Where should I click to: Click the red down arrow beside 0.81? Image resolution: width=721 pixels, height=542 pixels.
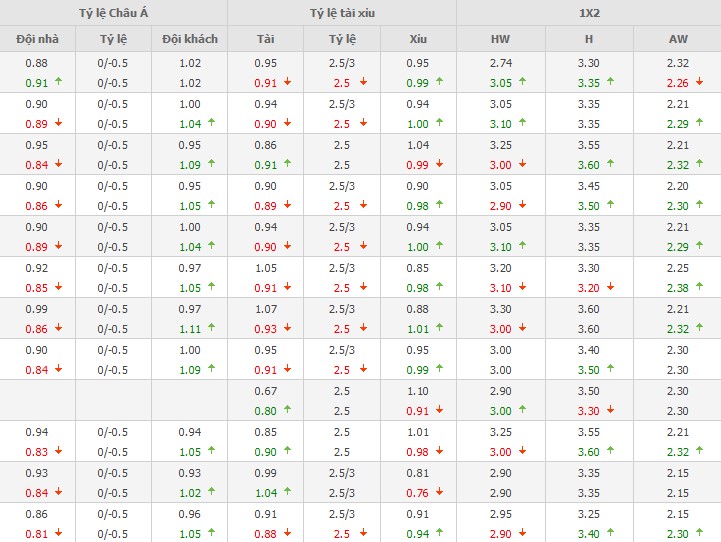(56, 533)
